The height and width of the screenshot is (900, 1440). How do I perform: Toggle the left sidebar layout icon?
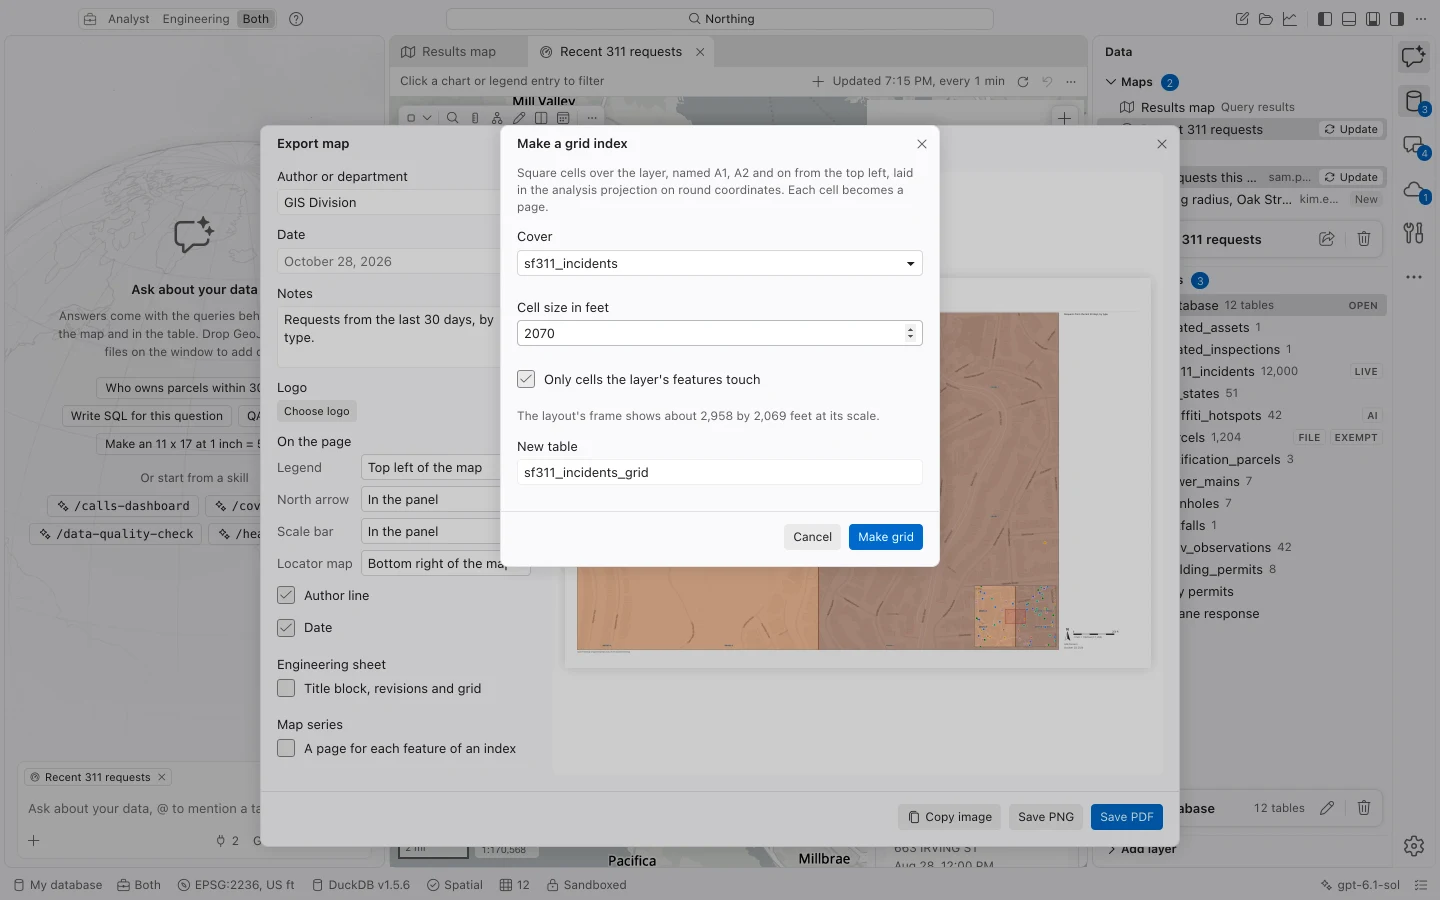(1325, 19)
